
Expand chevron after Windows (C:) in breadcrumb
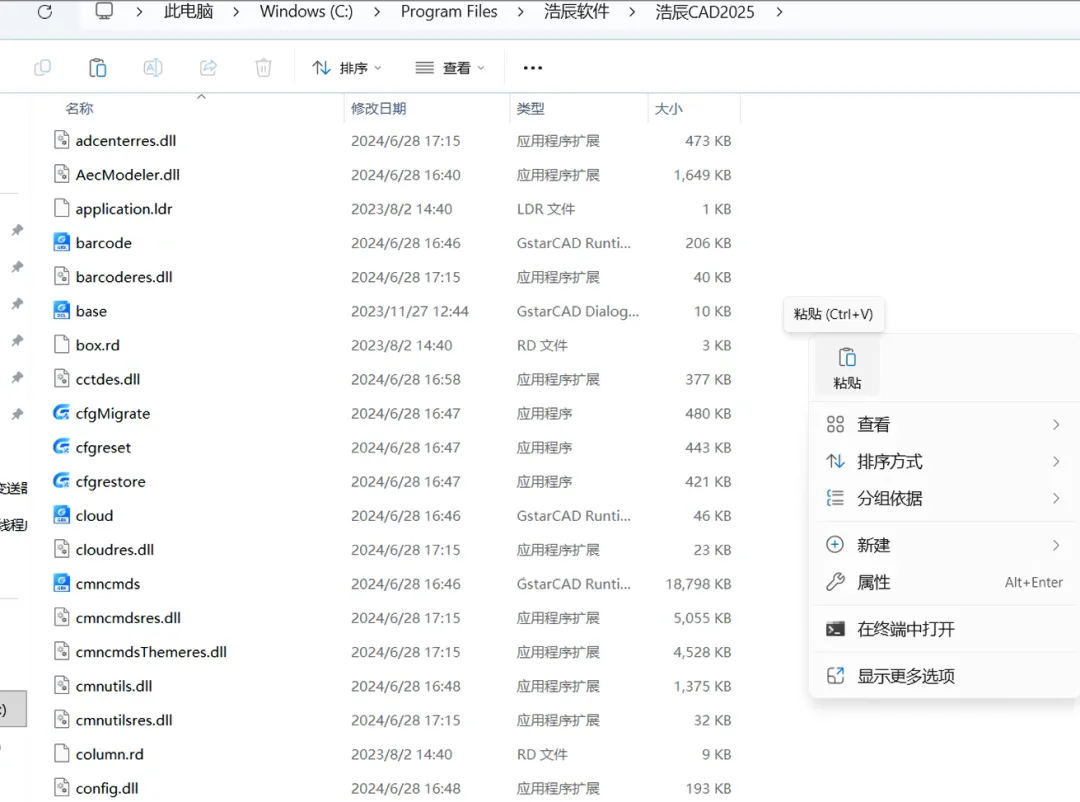pyautogui.click(x=377, y=12)
